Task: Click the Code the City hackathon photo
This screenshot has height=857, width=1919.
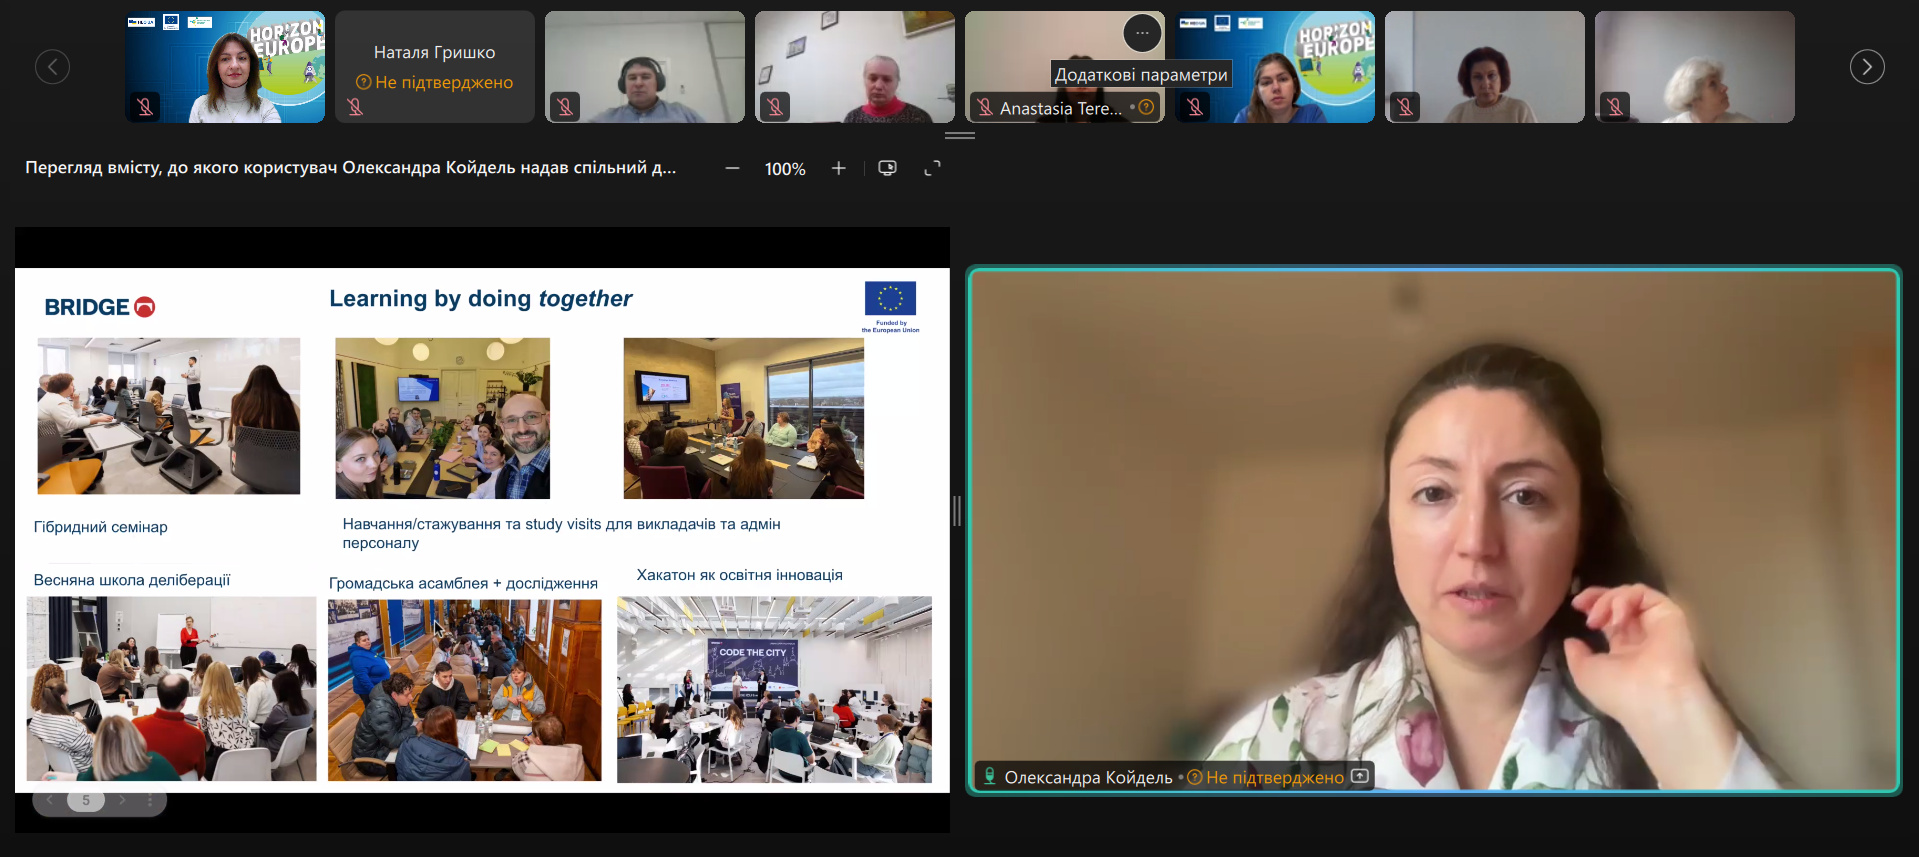Action: tap(774, 689)
